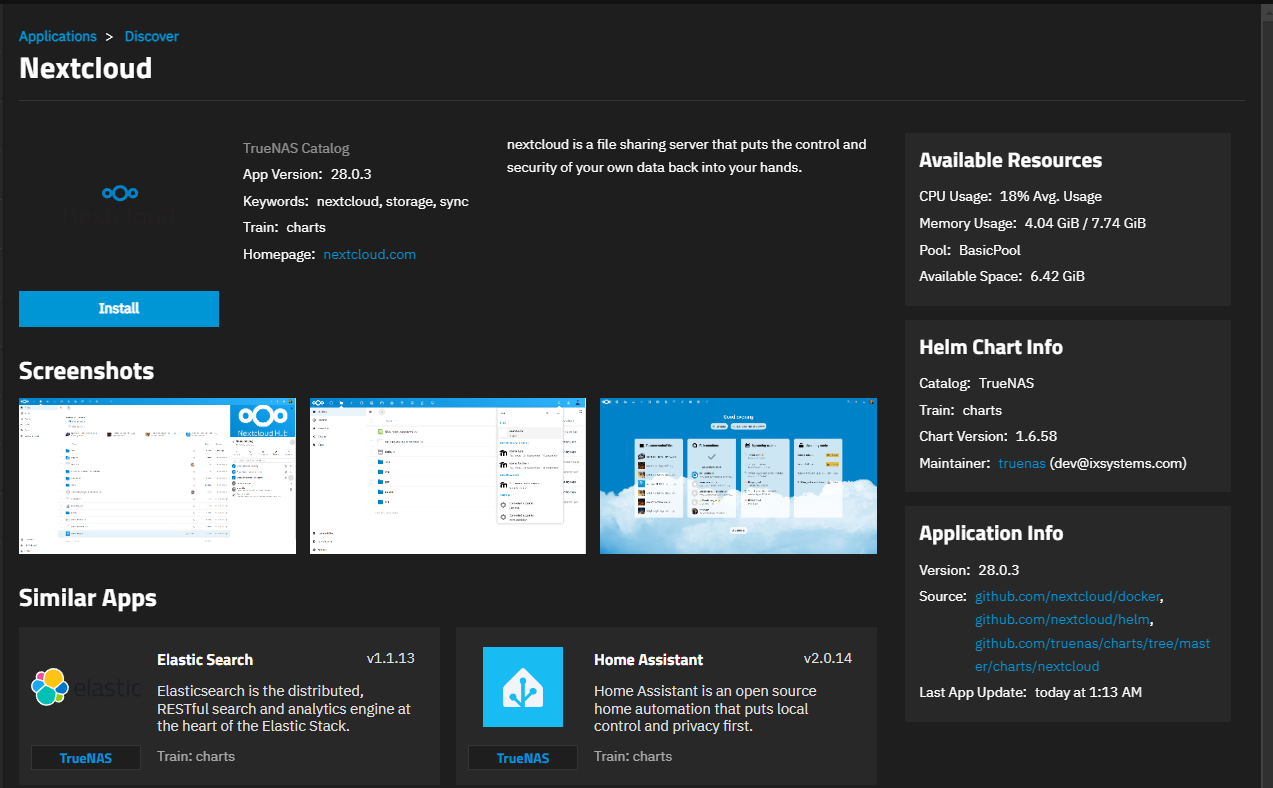Viewport: 1273px width, 788px height.
Task: Click the Home Assistant v2.0.14 version
Action: [x=828, y=658]
